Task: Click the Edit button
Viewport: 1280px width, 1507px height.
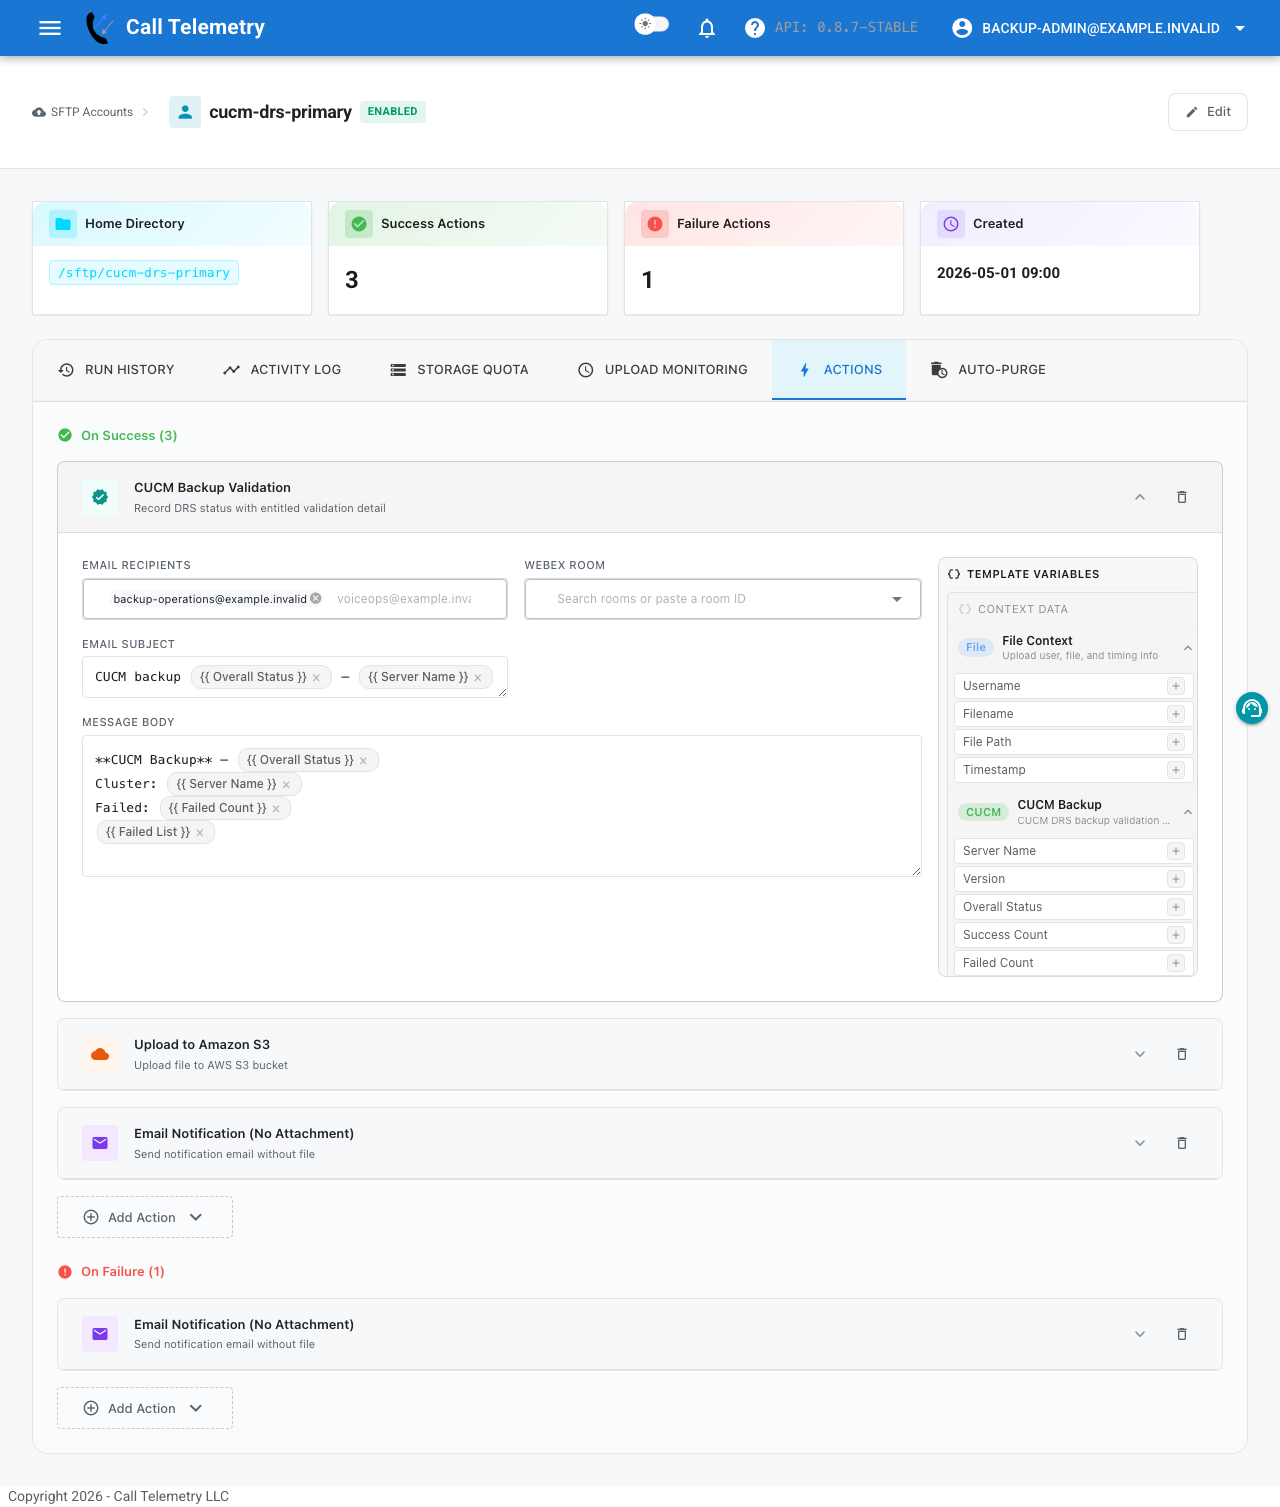Action: (x=1208, y=112)
